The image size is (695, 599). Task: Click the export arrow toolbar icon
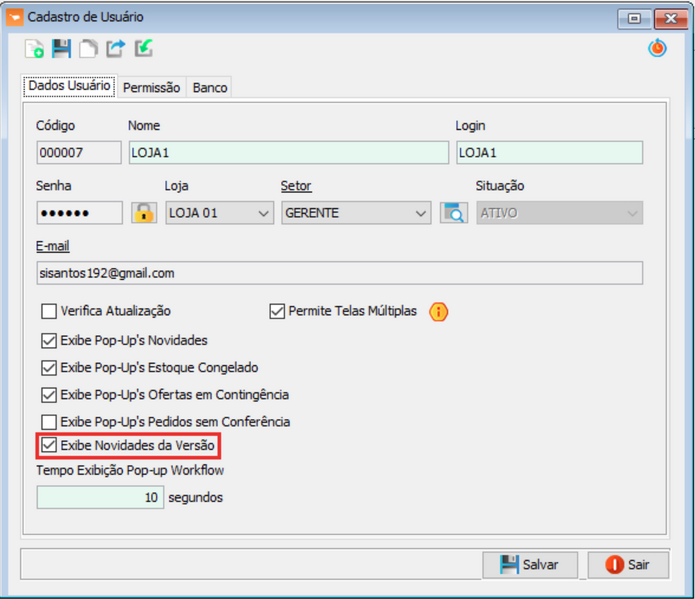pyautogui.click(x=116, y=49)
